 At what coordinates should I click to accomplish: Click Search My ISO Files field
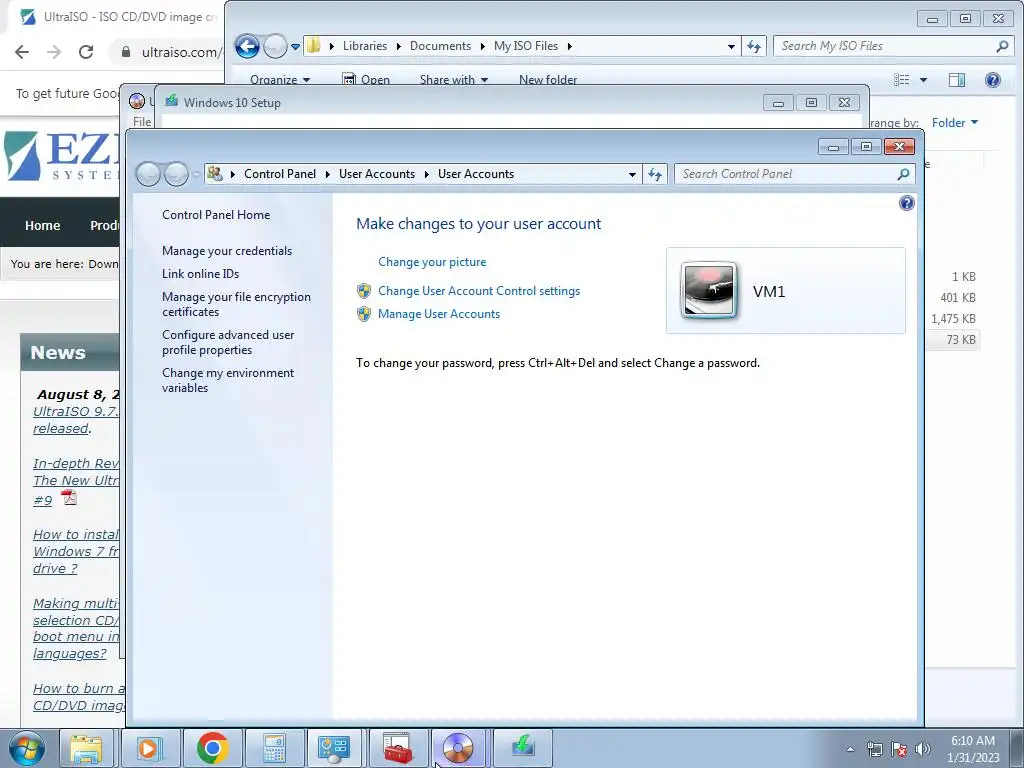(x=884, y=46)
